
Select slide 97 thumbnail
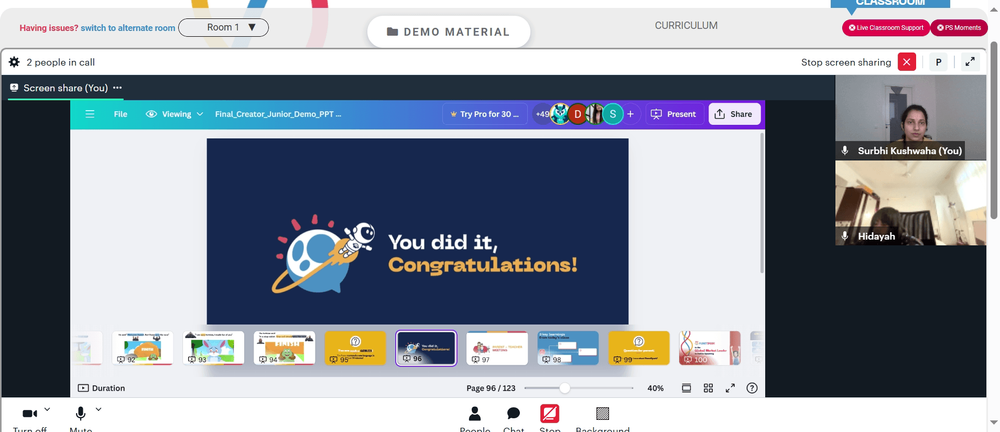pos(497,348)
